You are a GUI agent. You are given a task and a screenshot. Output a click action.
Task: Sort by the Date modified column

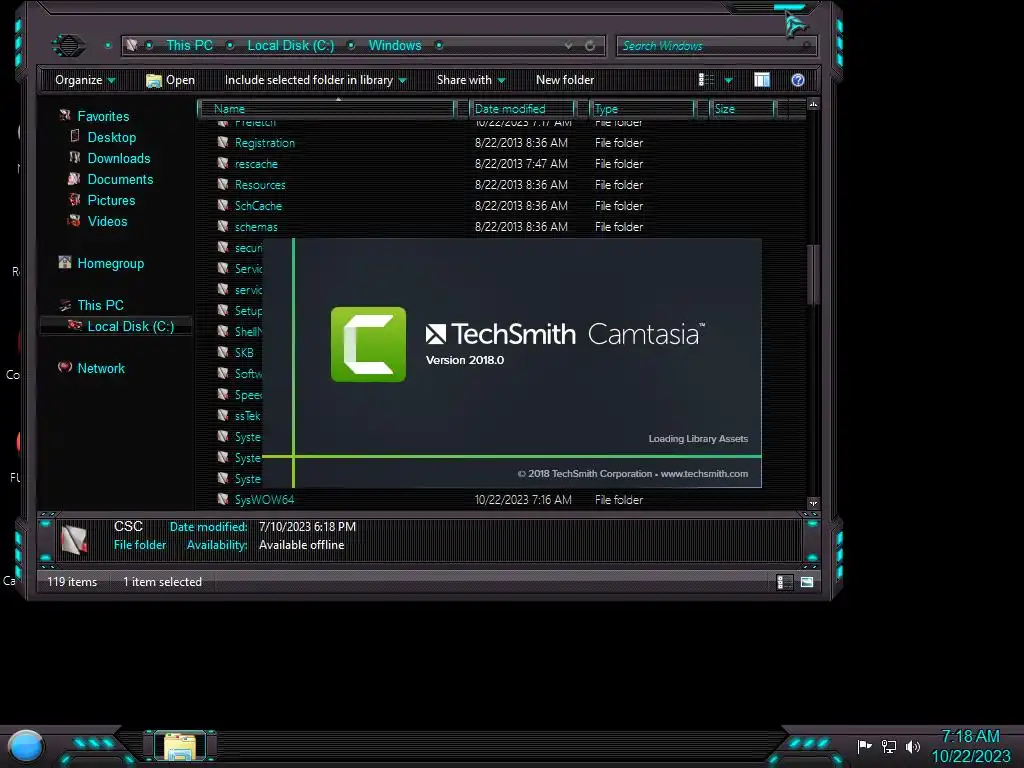pos(522,108)
